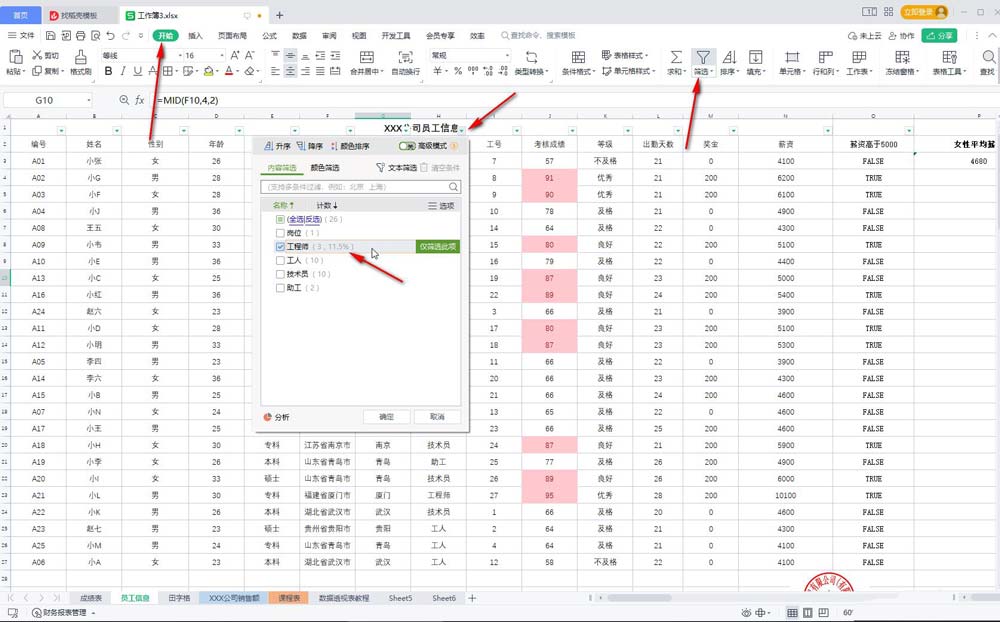Click the undo arrow in quick access bar
1000x622 pixels.
tap(110, 36)
